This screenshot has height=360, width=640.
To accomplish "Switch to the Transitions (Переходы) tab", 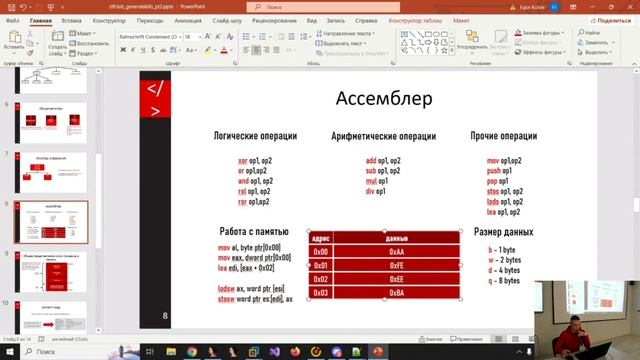I will tap(150, 20).
